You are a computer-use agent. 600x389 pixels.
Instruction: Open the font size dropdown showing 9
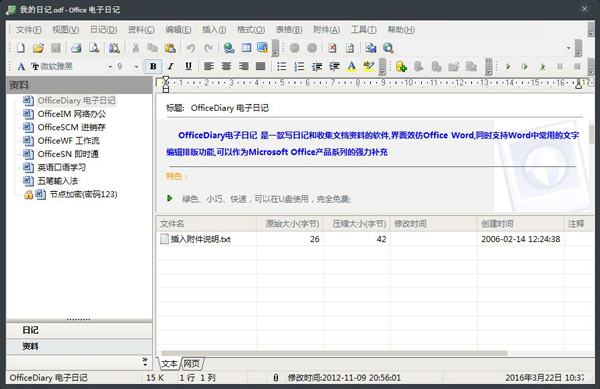[136, 67]
